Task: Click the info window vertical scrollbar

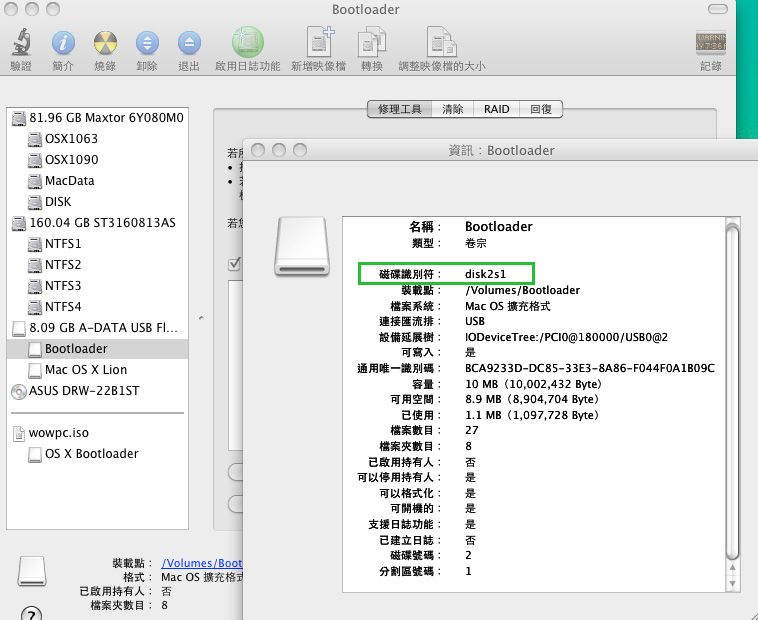Action: tap(732, 391)
